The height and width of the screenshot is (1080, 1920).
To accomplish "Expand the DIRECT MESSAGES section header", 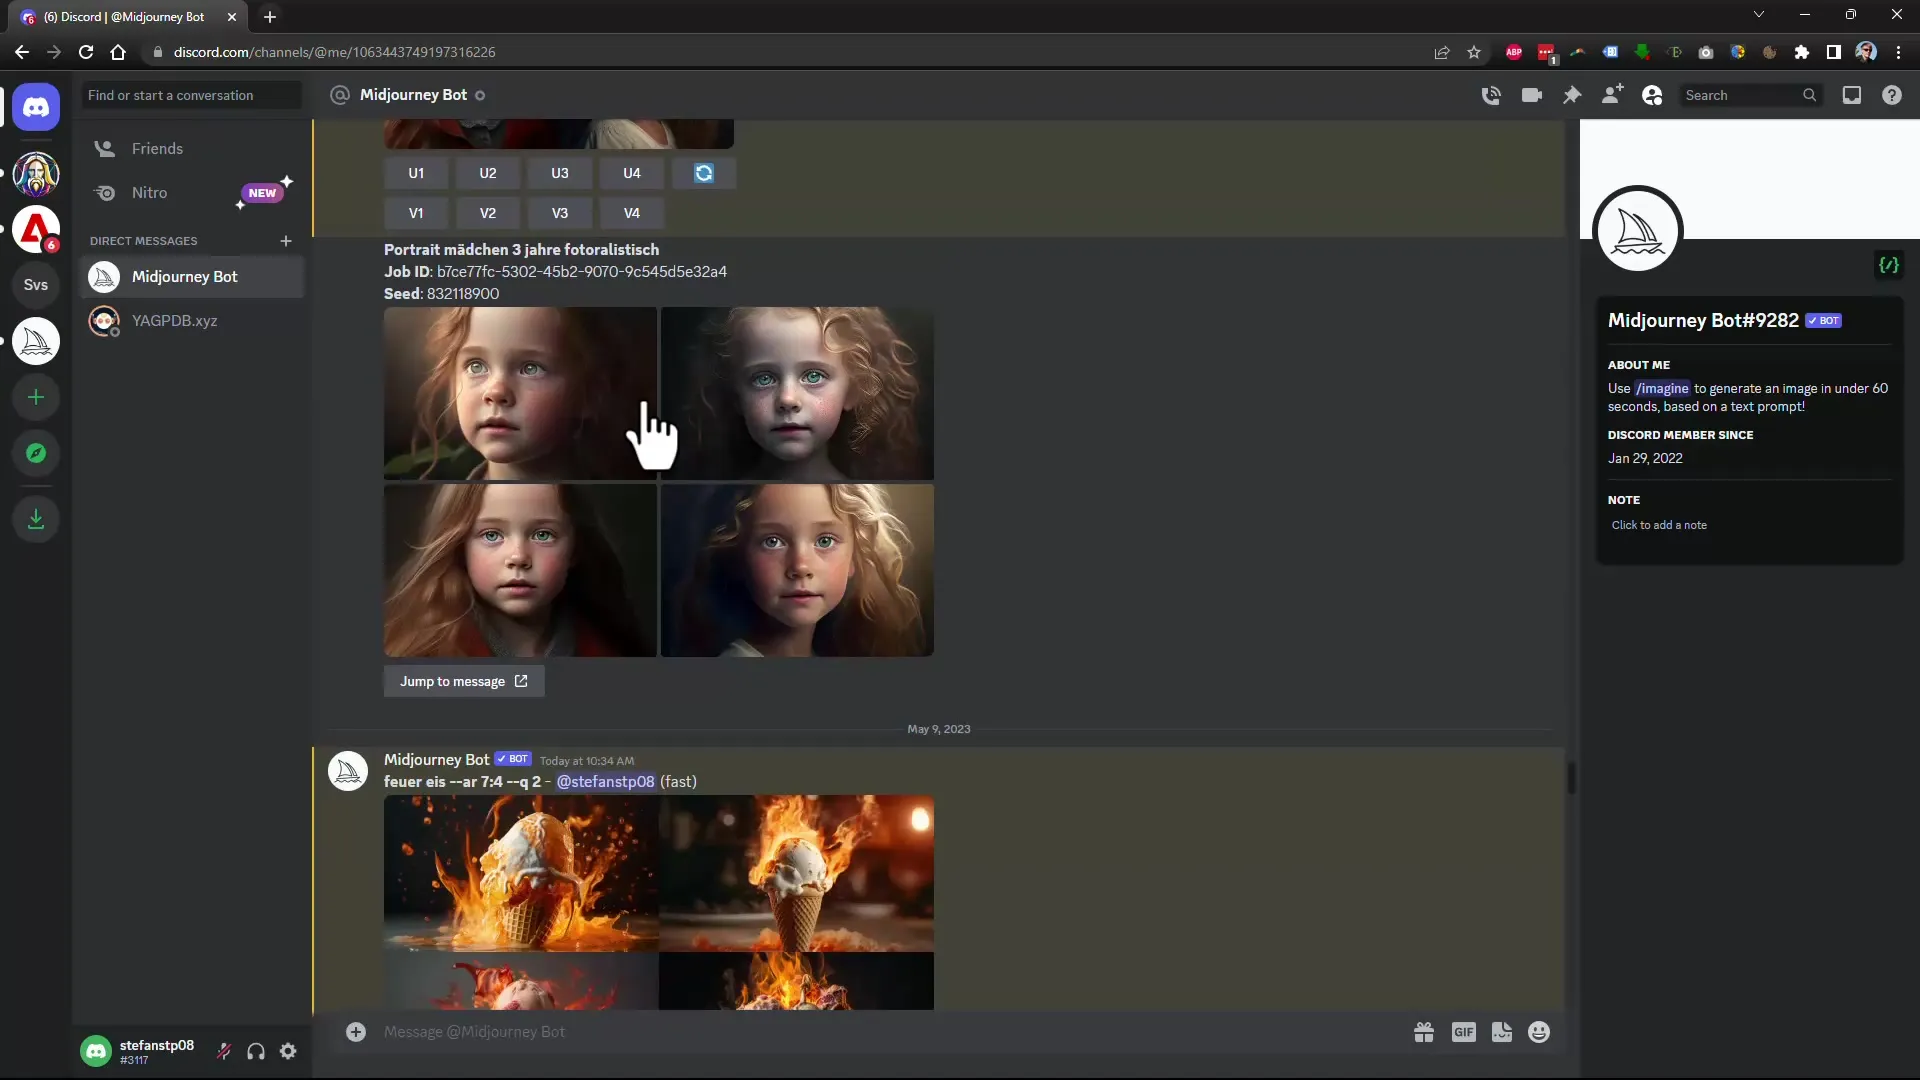I will [144, 240].
